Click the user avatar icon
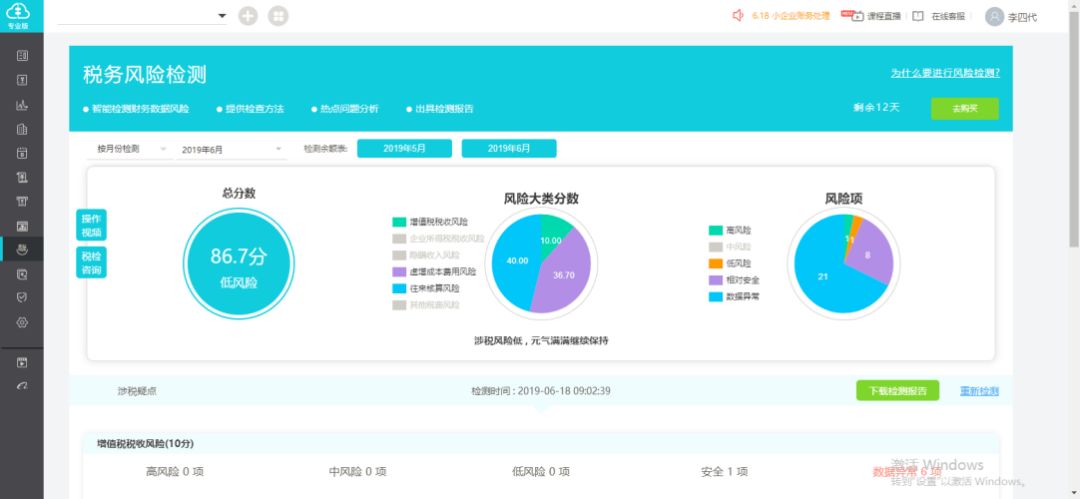Image resolution: width=1080 pixels, height=499 pixels. click(994, 17)
